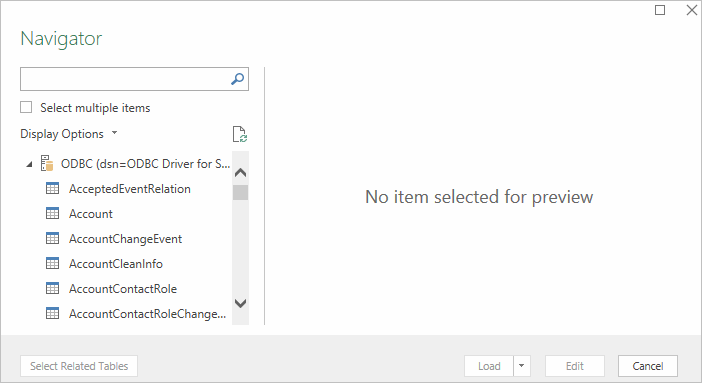Click the AcceptedEventRelation table icon
The width and height of the screenshot is (702, 383).
click(x=52, y=189)
